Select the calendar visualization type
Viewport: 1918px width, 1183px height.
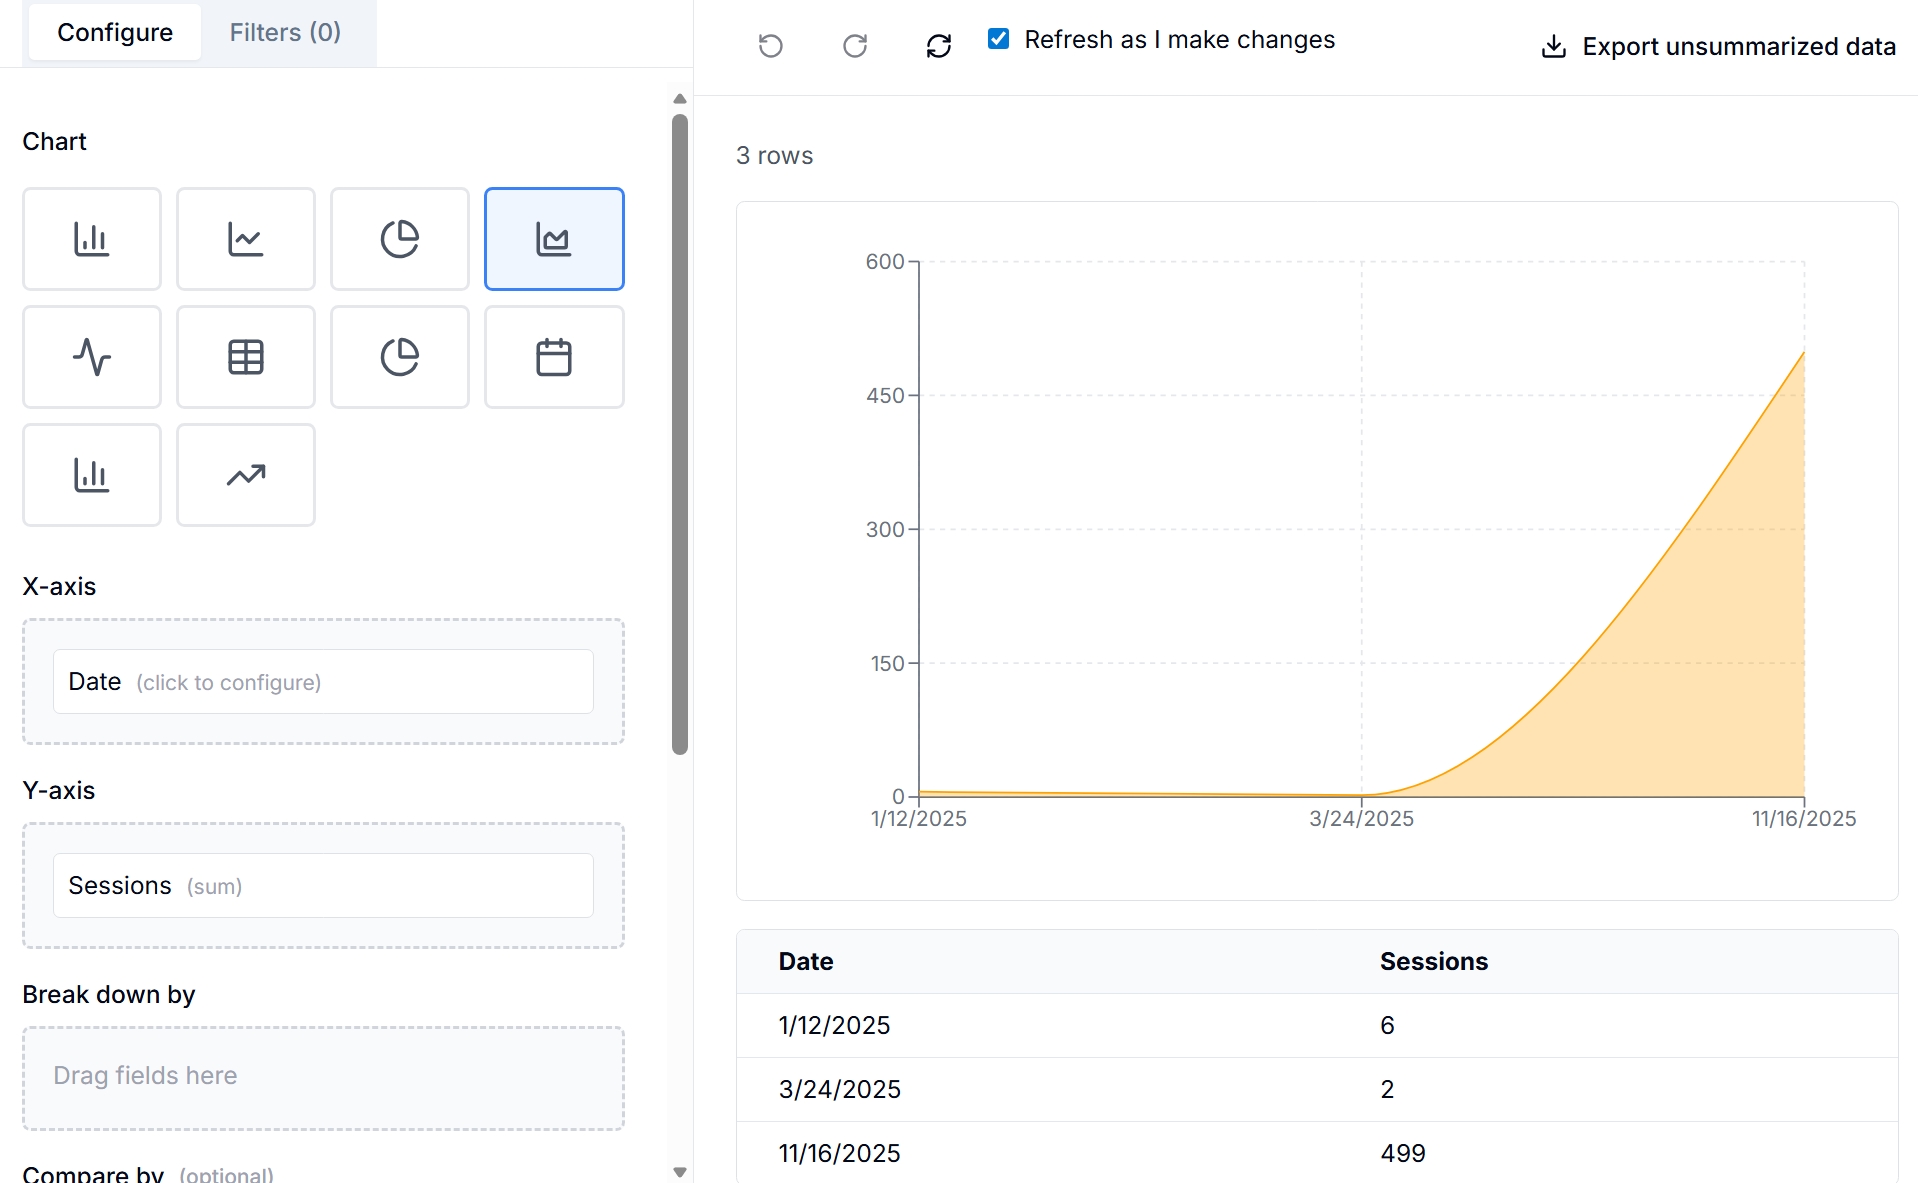pyautogui.click(x=554, y=357)
